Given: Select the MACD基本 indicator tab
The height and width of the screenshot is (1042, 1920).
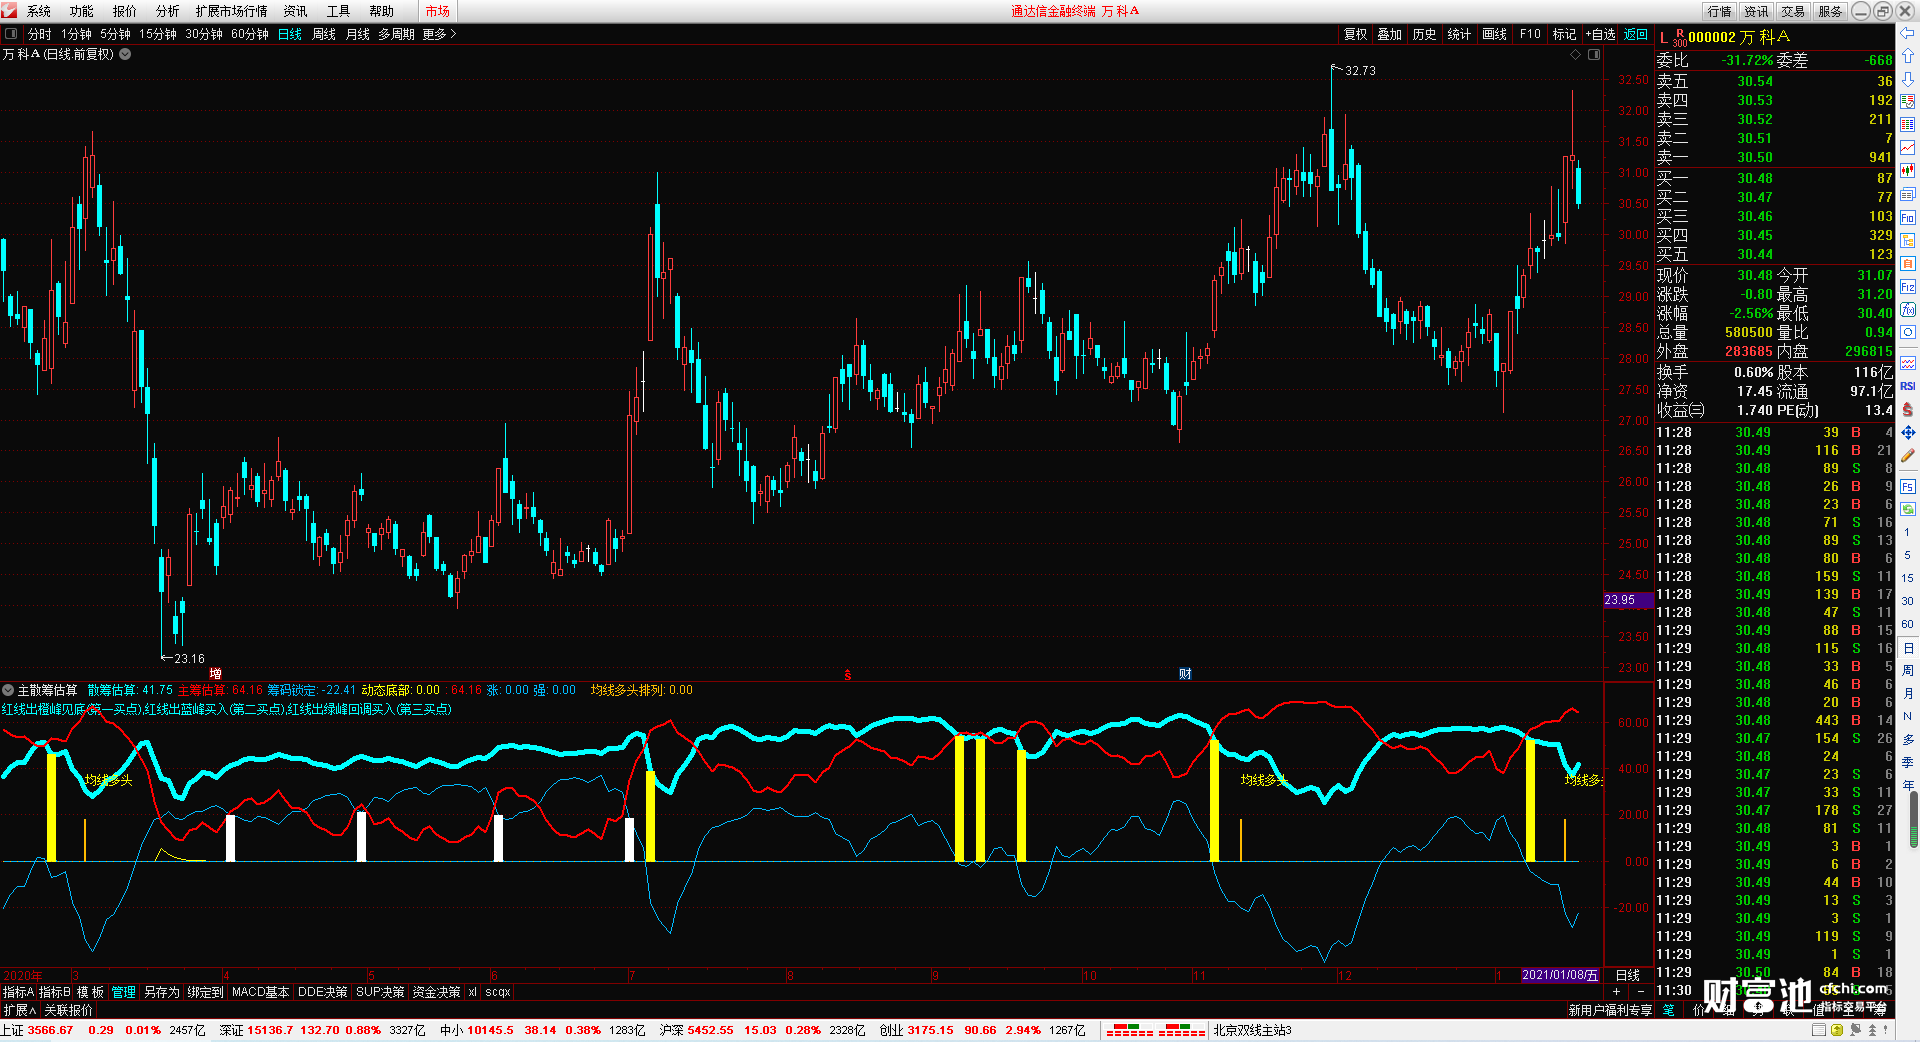Looking at the screenshot, I should [x=260, y=992].
